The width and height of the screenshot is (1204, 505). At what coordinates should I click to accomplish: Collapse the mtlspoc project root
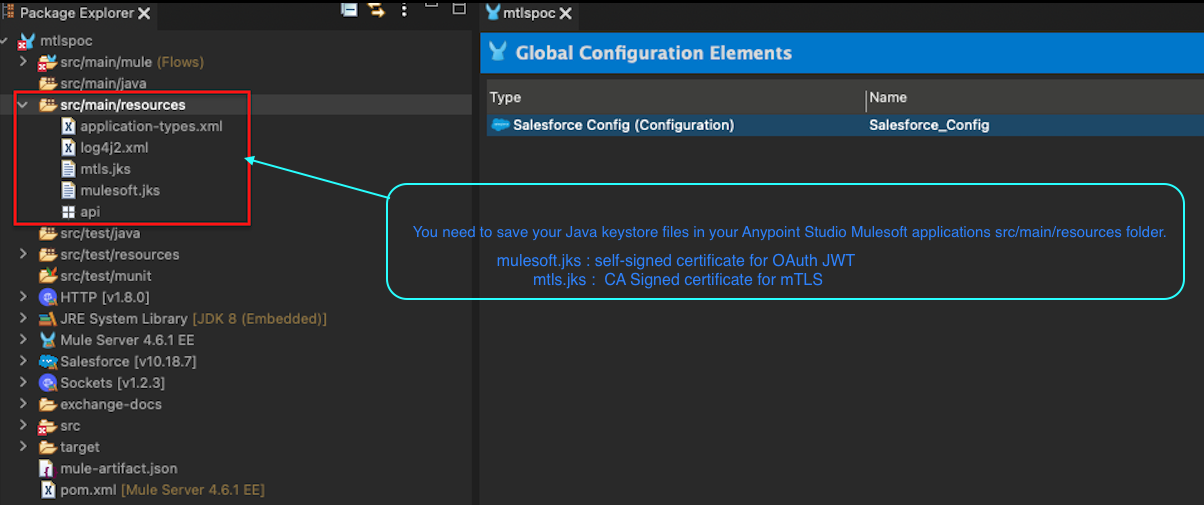tap(7, 41)
